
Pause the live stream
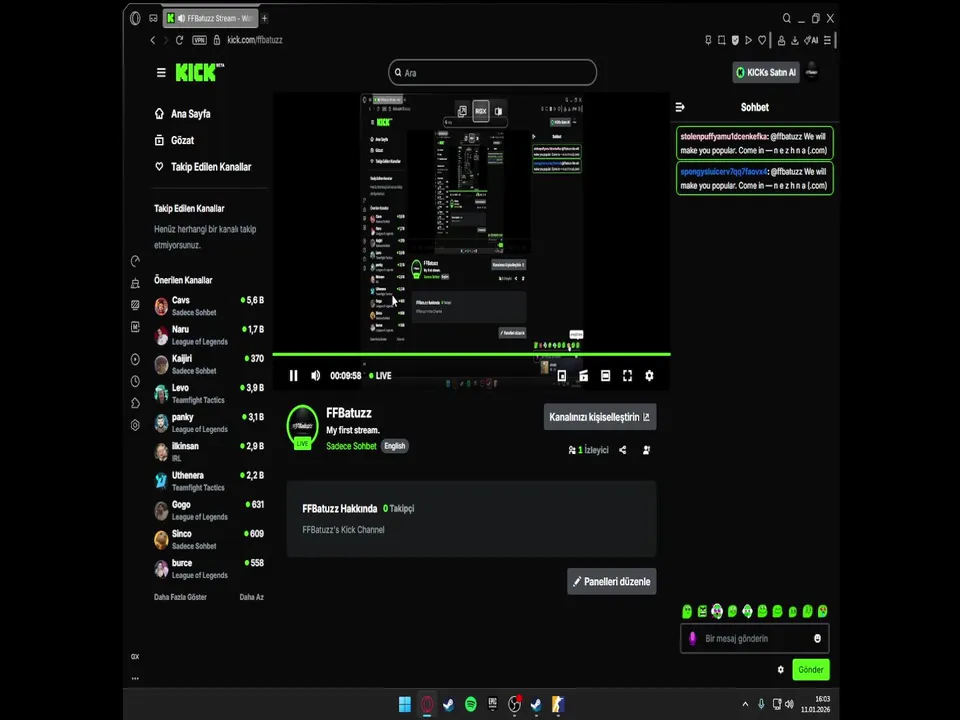click(293, 375)
